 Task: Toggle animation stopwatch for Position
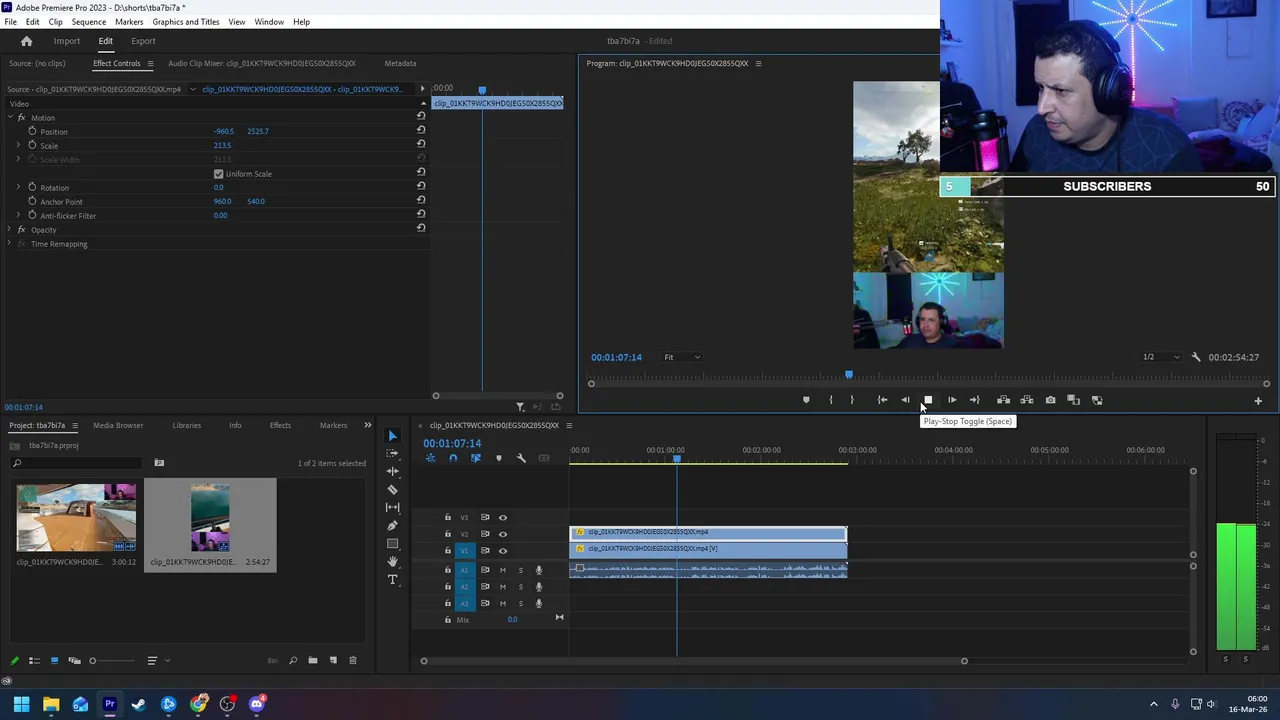[32, 131]
